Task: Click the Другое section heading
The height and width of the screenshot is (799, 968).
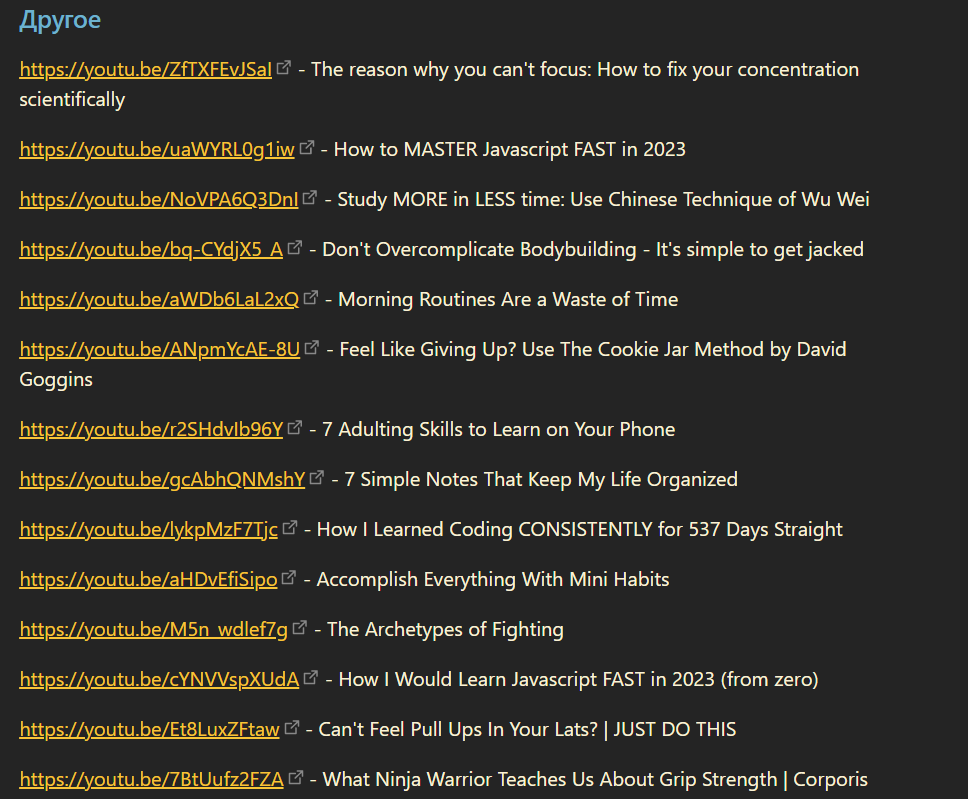Action: [x=60, y=20]
